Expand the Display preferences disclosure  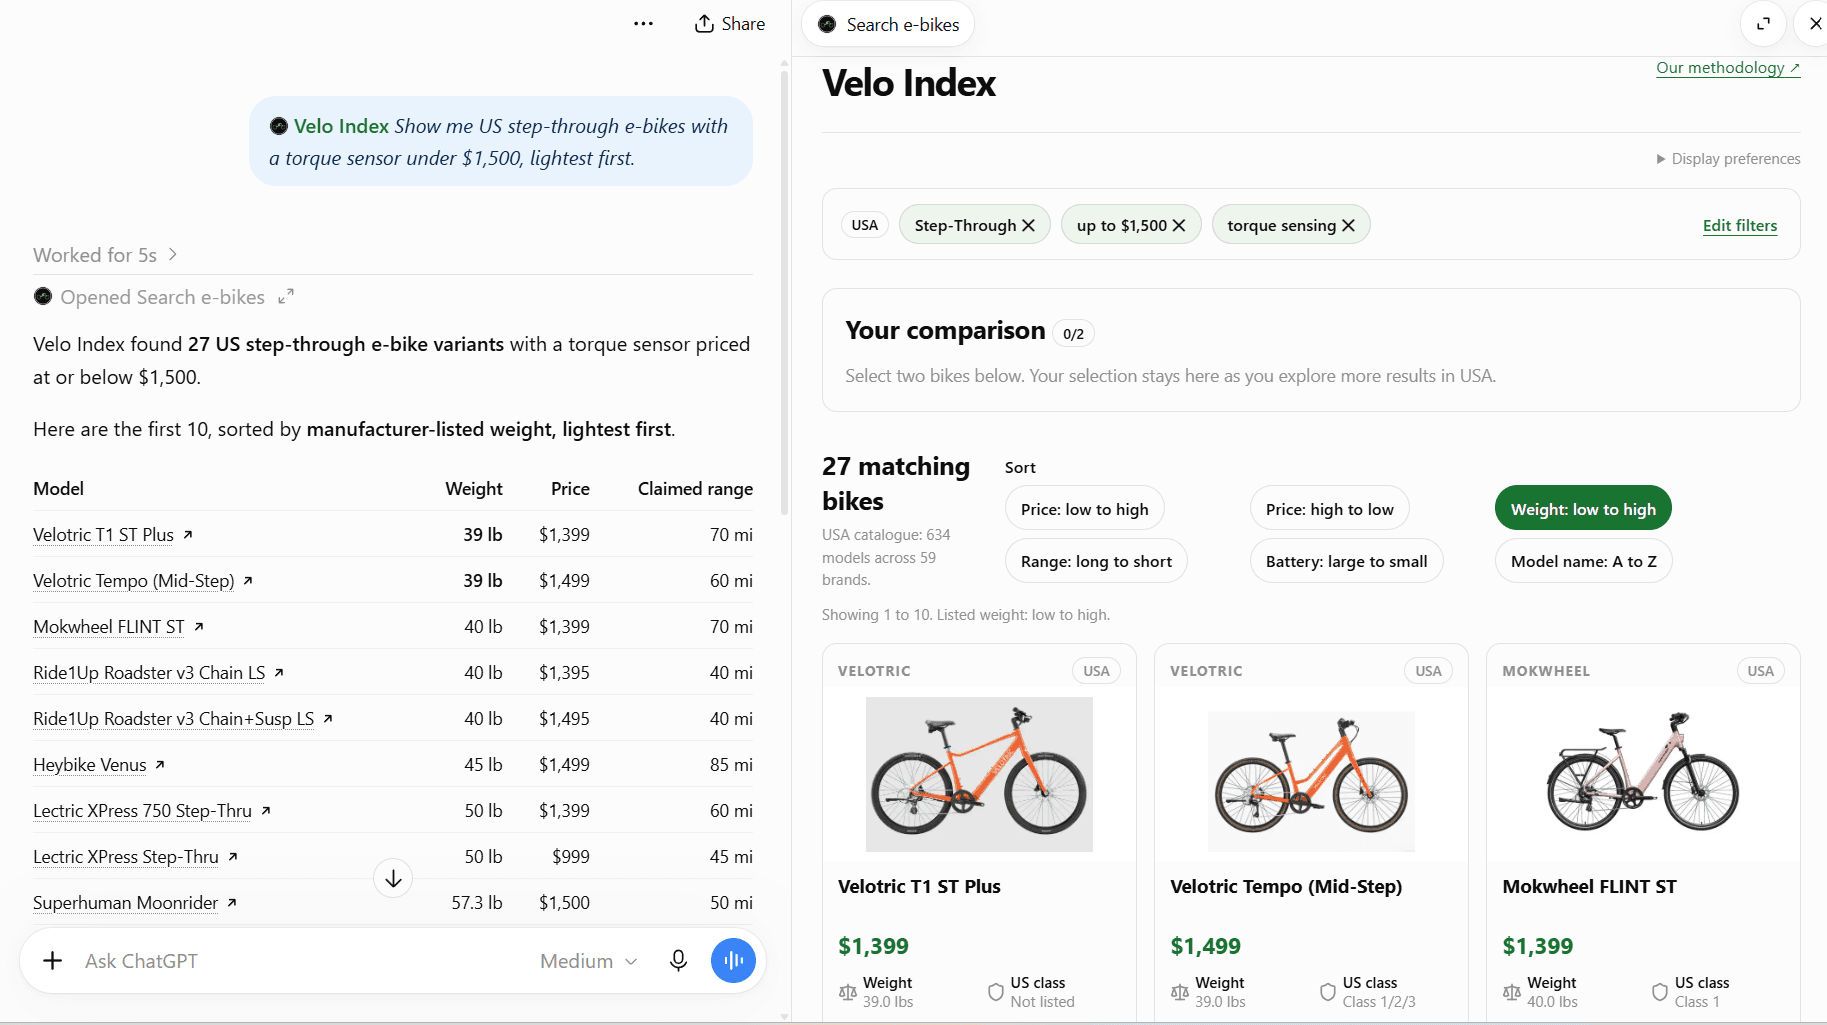[x=1728, y=159]
